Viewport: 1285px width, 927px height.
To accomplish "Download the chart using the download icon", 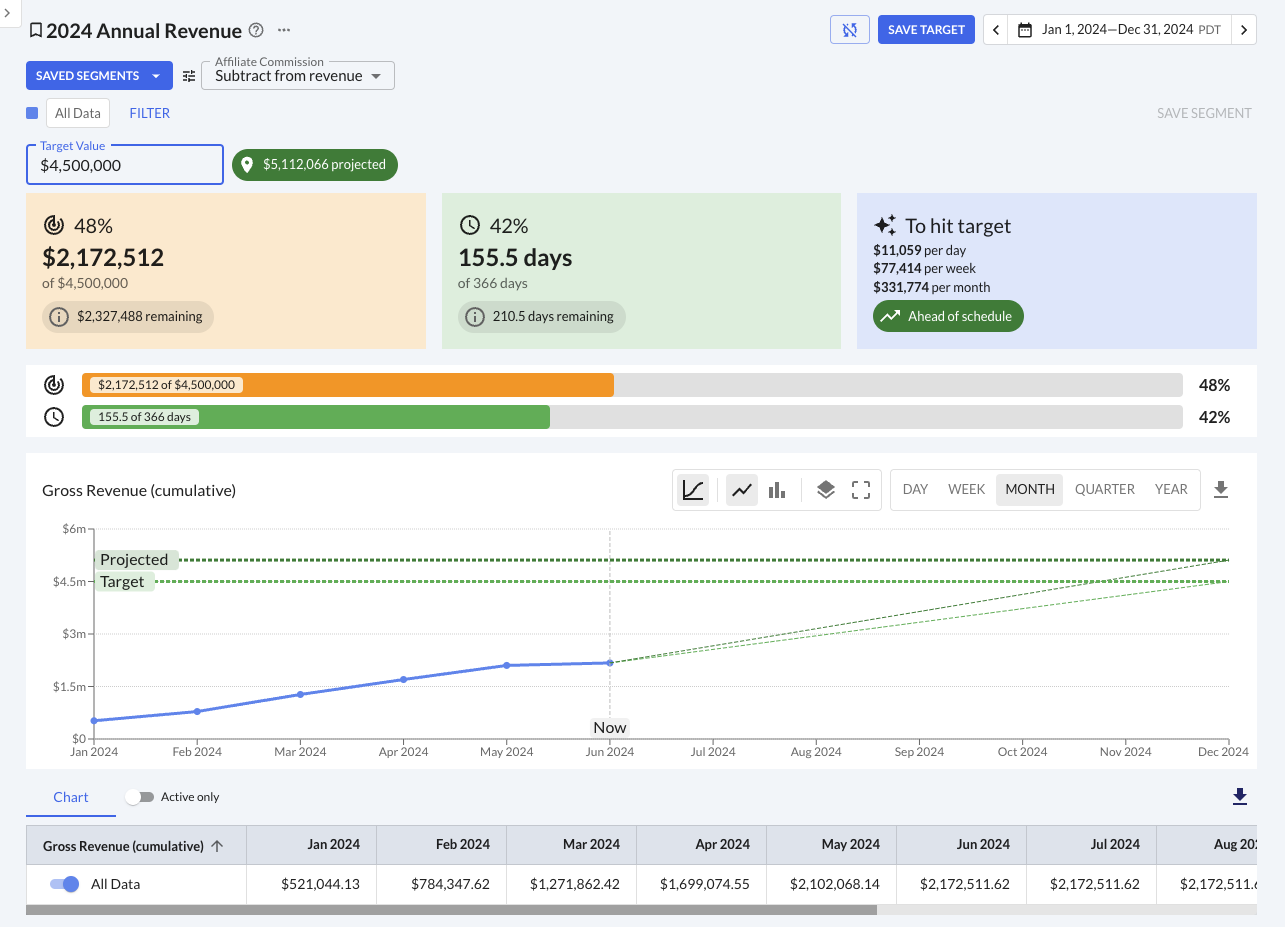I will click(x=1220, y=490).
